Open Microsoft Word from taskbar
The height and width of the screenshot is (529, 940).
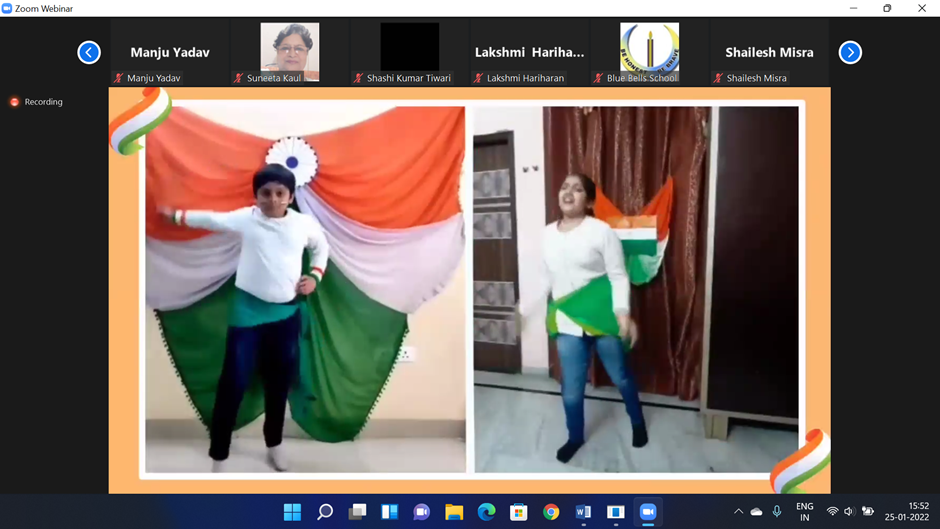pos(583,512)
